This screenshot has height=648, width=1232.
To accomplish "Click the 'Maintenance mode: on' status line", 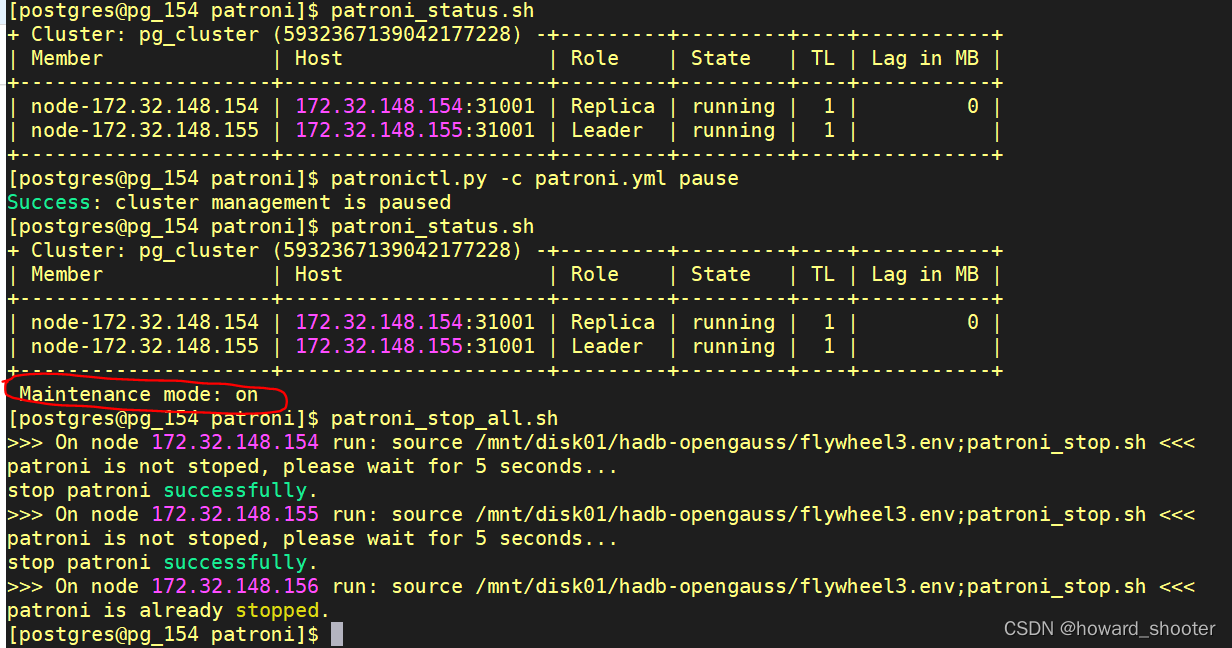I will coord(139,395).
